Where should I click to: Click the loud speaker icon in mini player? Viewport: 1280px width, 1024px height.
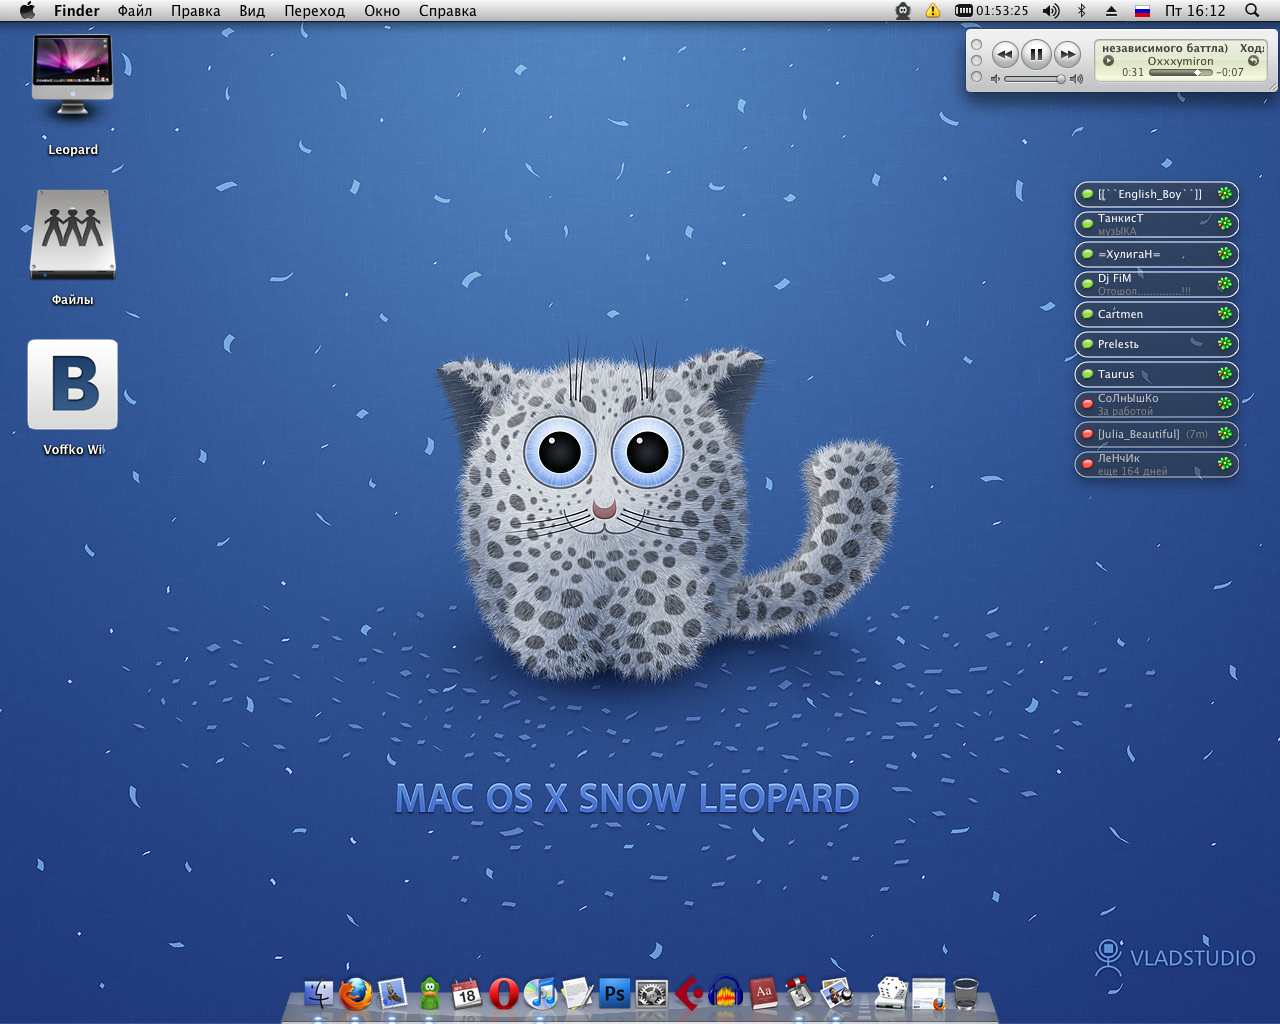(x=1076, y=78)
